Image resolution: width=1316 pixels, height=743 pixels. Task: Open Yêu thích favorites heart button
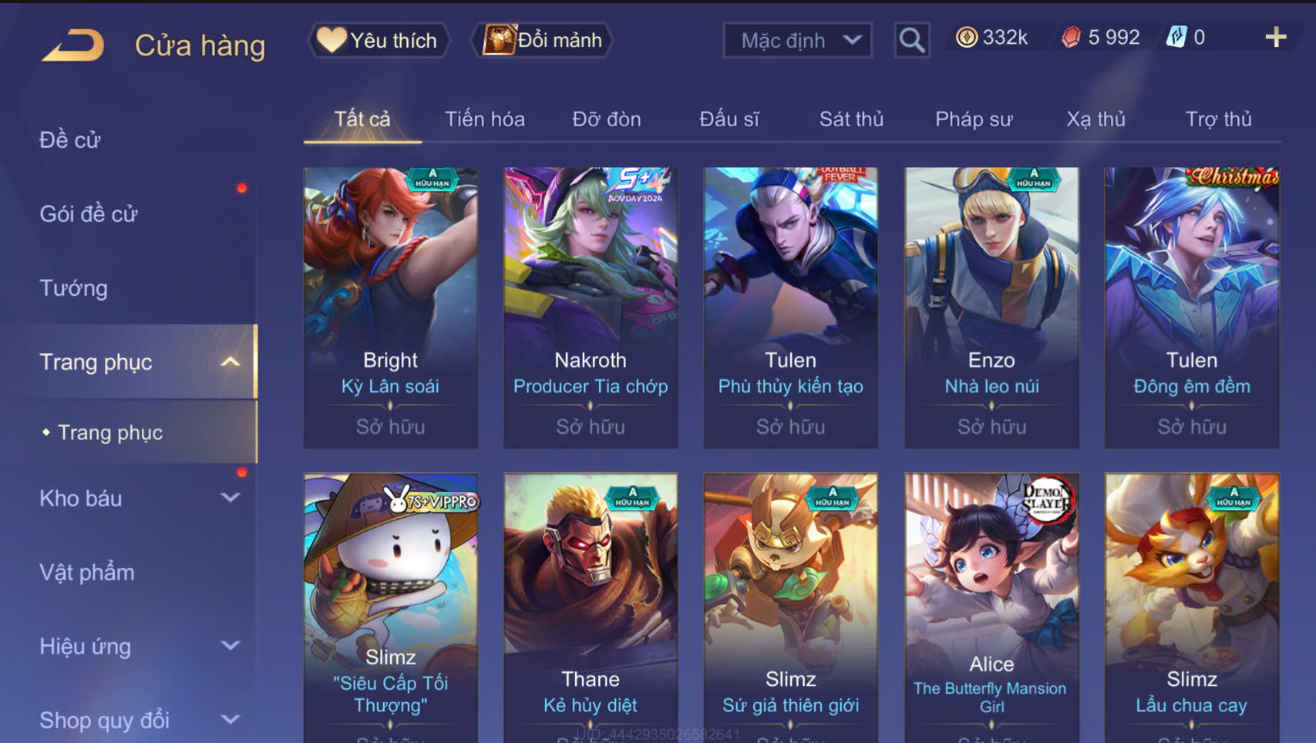[x=377, y=40]
